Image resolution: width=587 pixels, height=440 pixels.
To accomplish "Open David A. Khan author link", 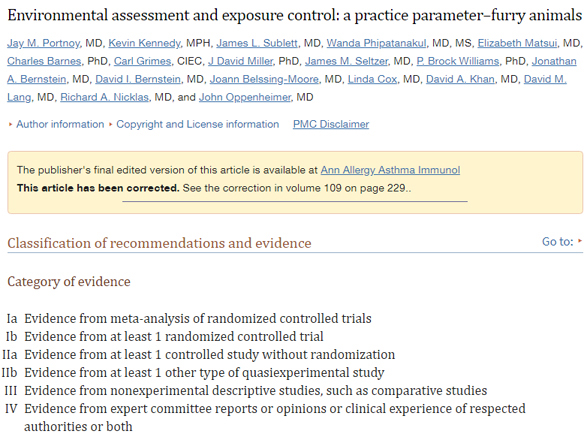I will tap(460, 79).
